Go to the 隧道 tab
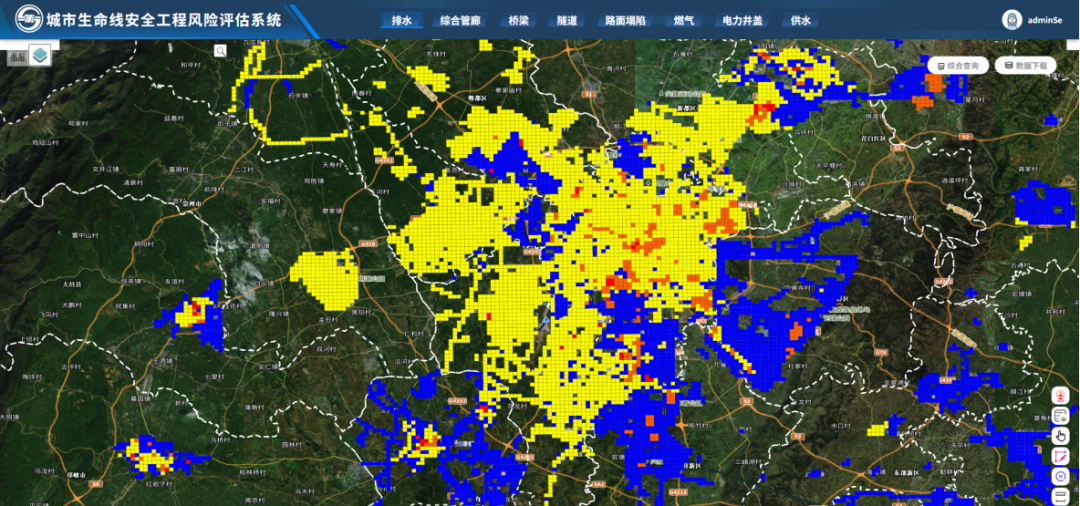The height and width of the screenshot is (506, 1080). coord(567,20)
